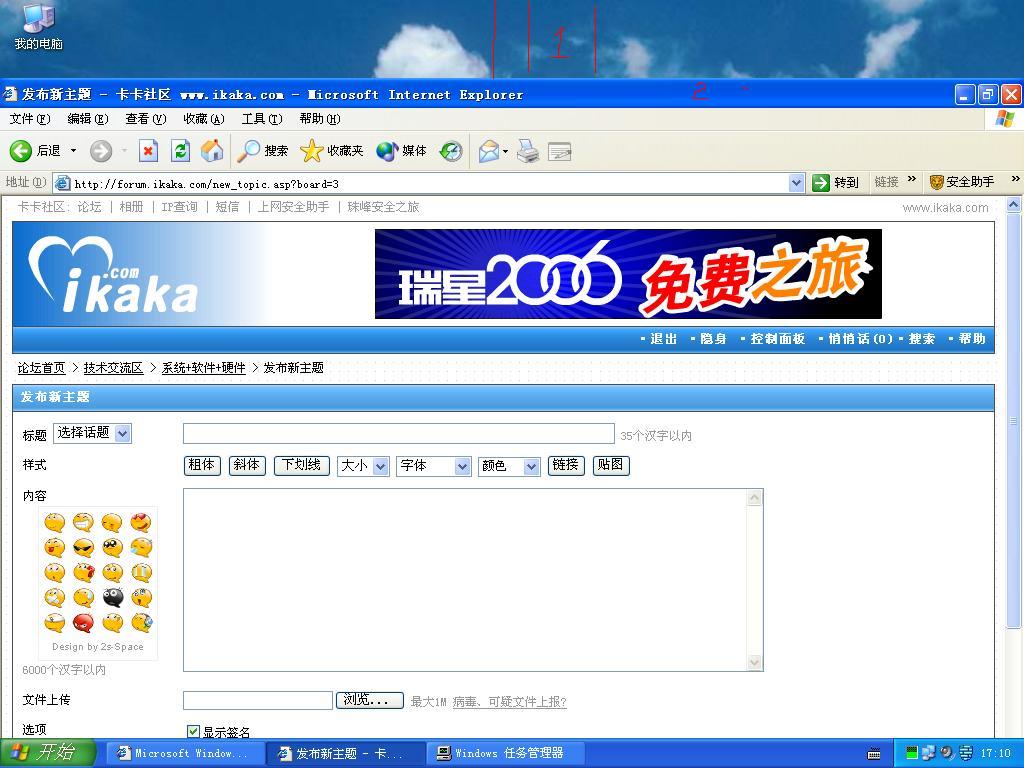
Task: Click the file upload path field
Action: click(x=258, y=700)
